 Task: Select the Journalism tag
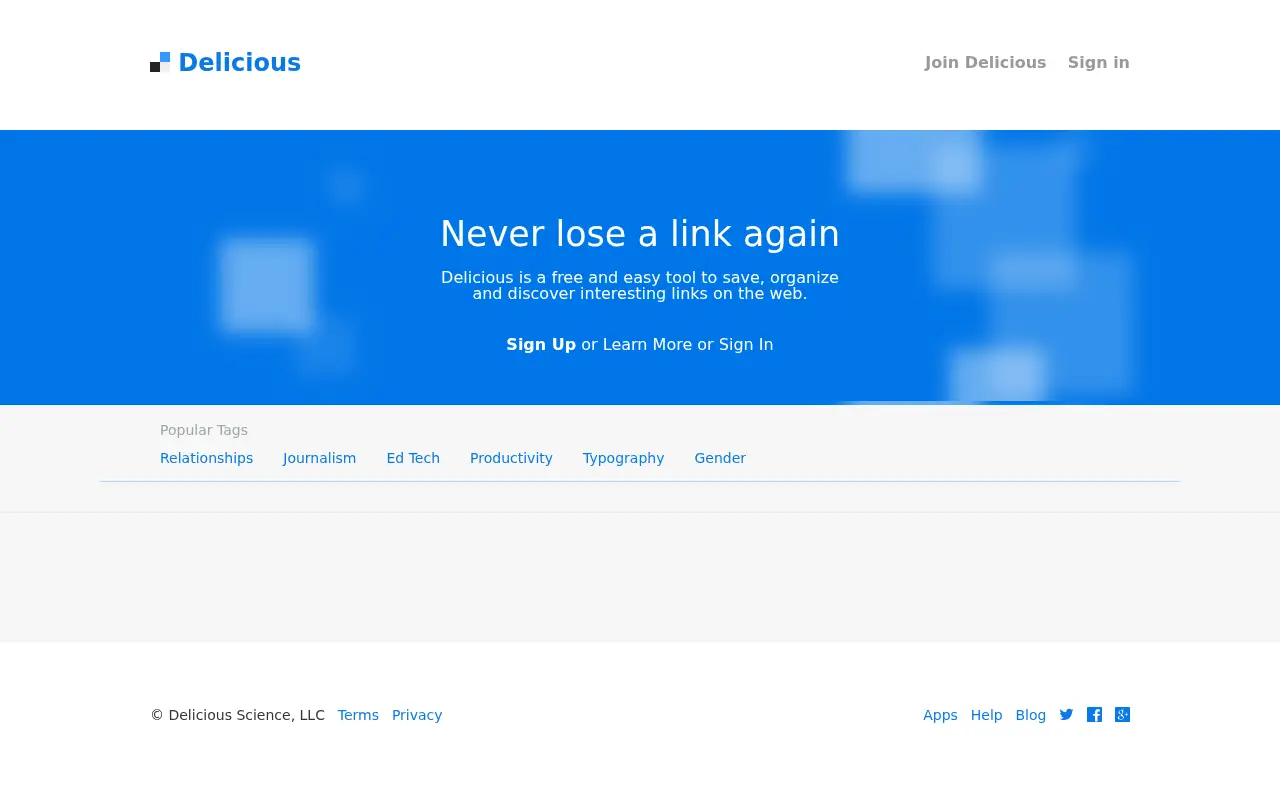(319, 458)
